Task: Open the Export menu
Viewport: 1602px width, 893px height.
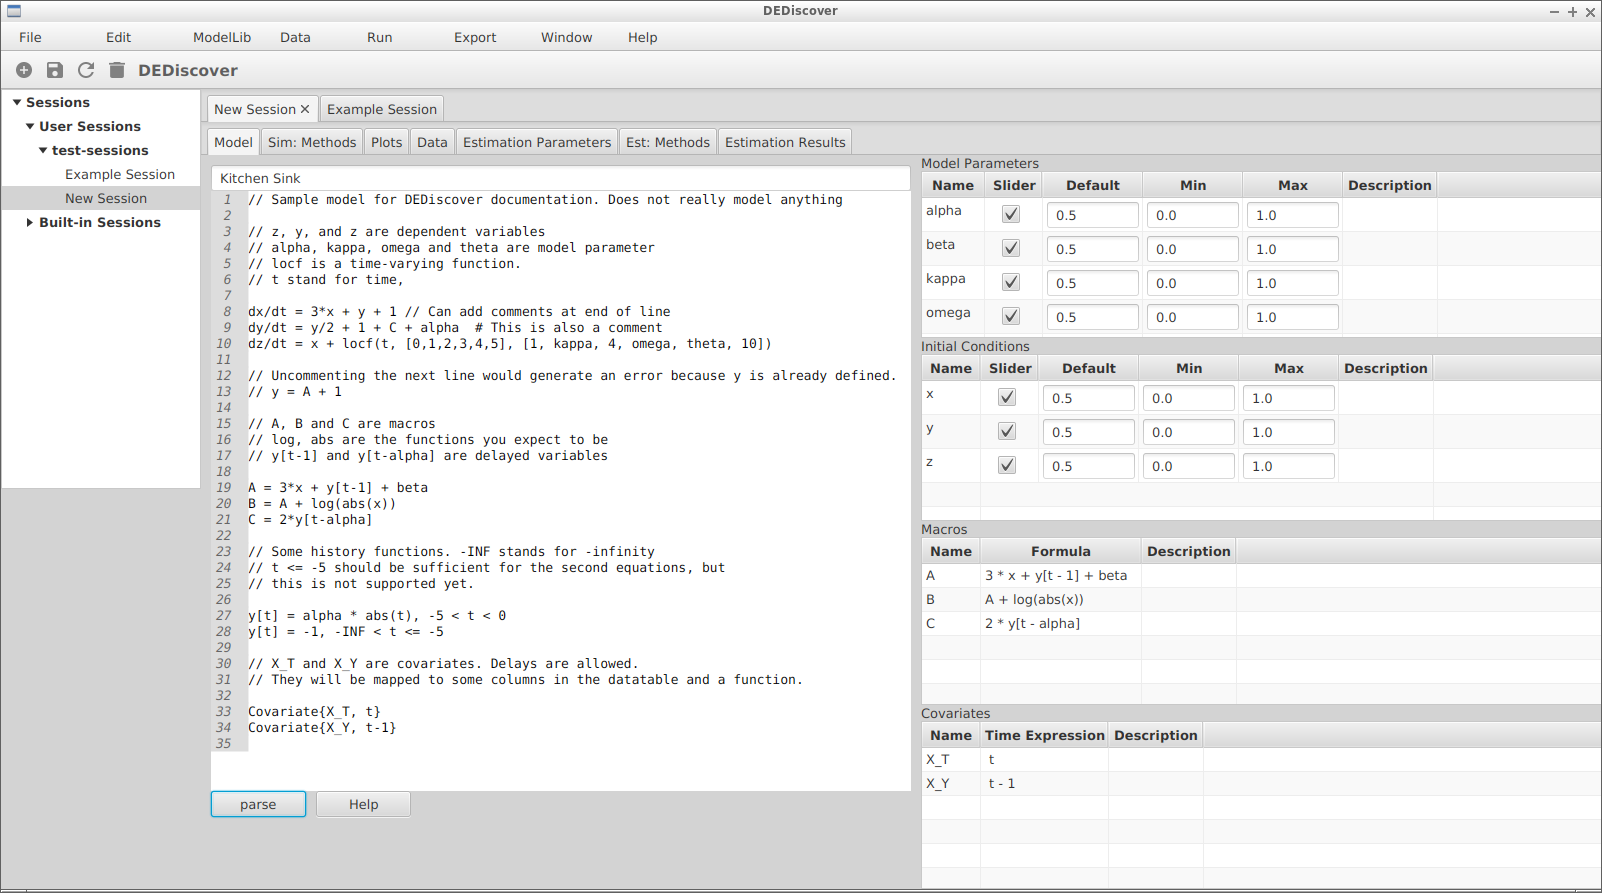Action: 475,37
